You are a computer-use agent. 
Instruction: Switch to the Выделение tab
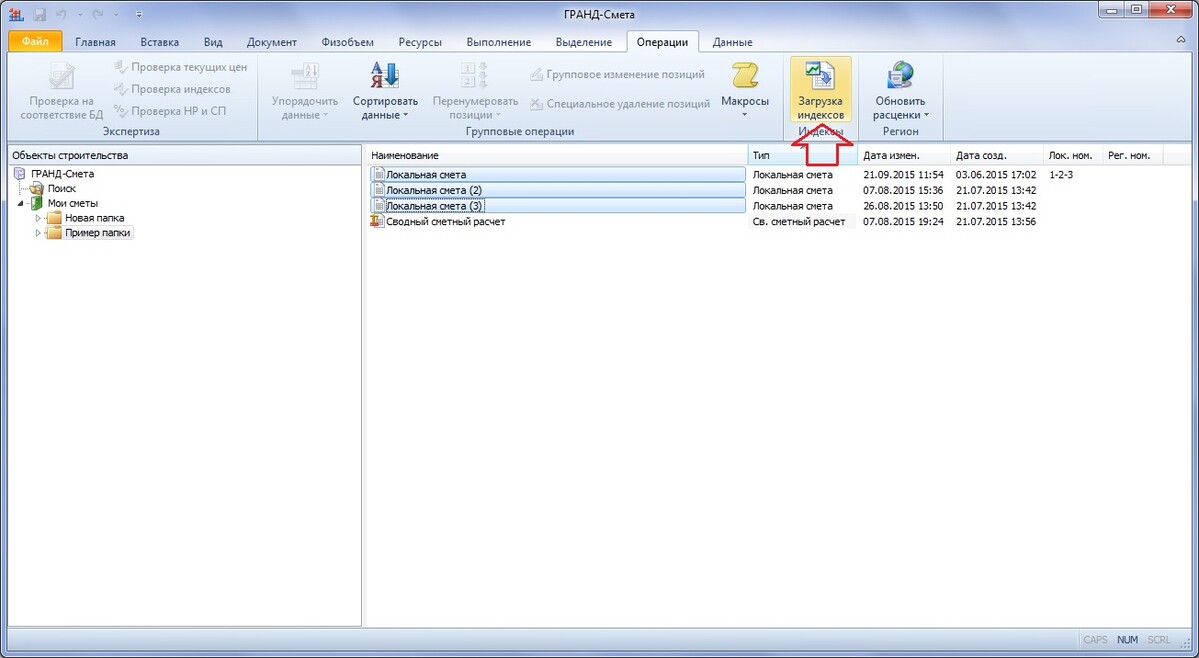coord(583,43)
